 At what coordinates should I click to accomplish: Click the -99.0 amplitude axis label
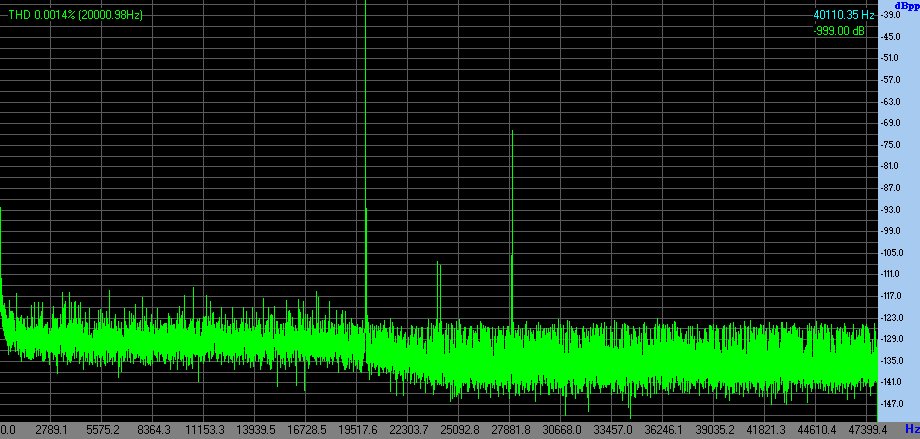click(x=891, y=231)
